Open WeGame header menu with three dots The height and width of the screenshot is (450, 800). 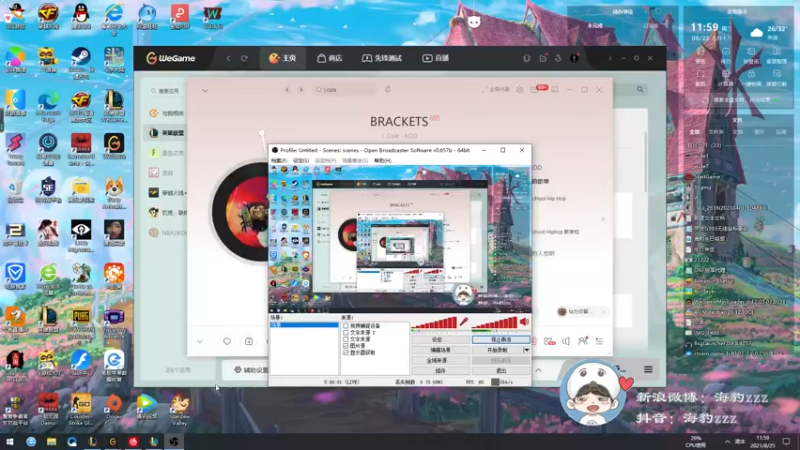(610, 58)
